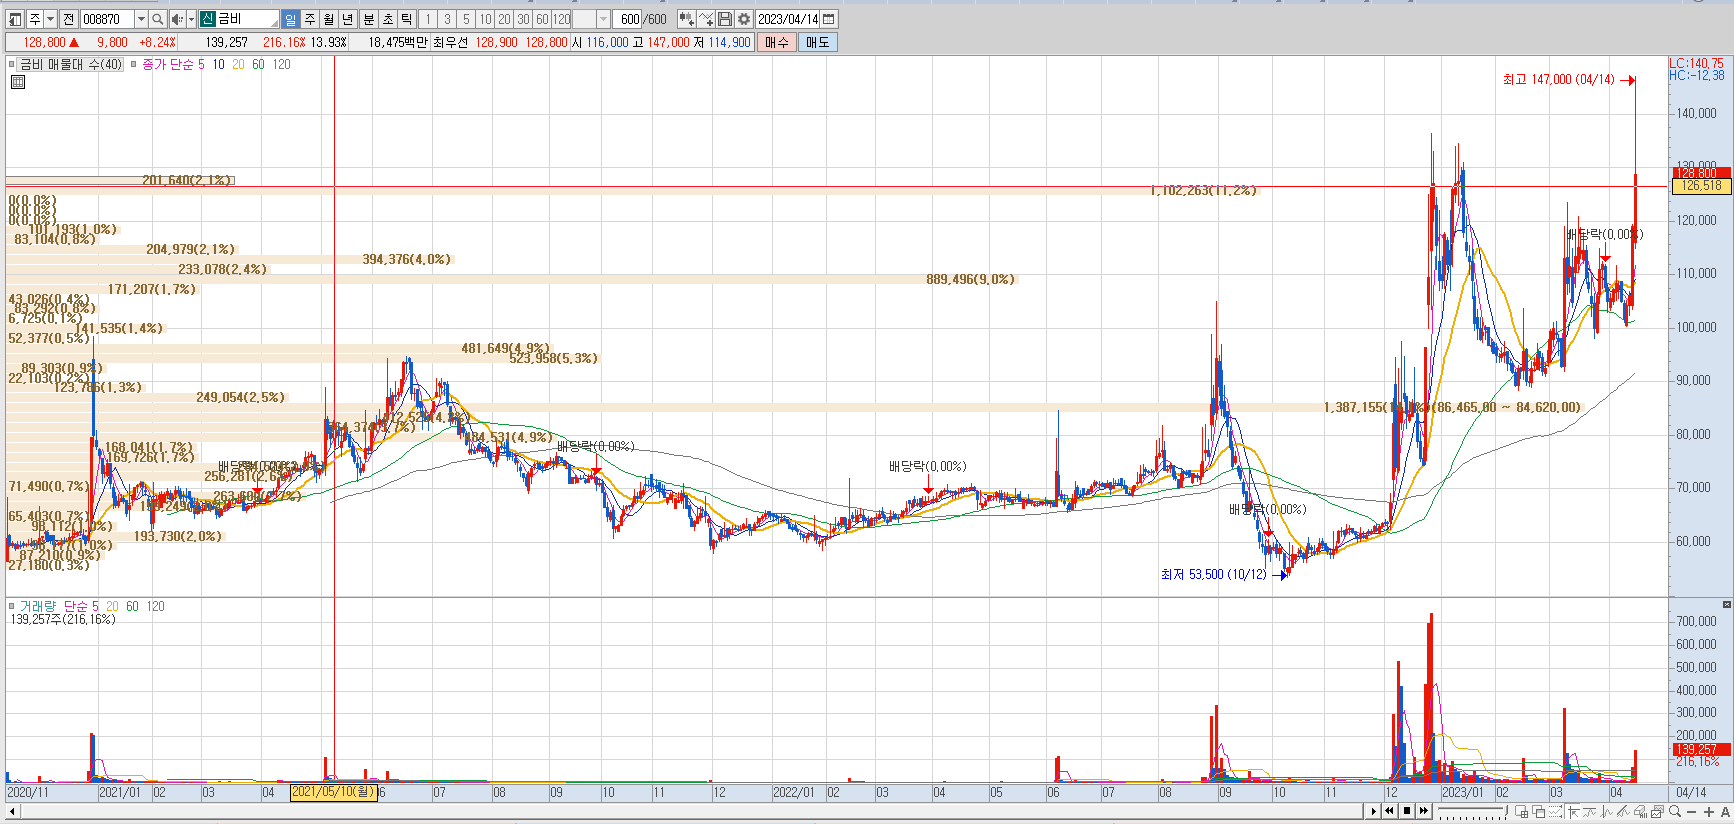Click the diagonal lines drawing tool icon

(1623, 811)
